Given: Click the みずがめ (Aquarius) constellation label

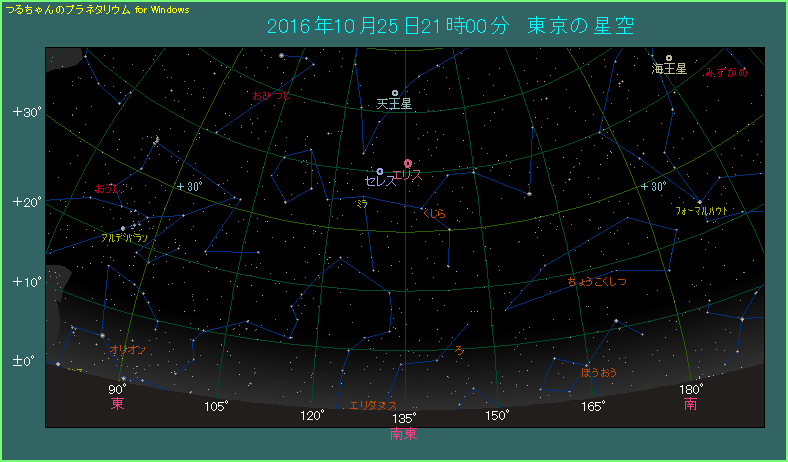Looking at the screenshot, I should click(725, 72).
